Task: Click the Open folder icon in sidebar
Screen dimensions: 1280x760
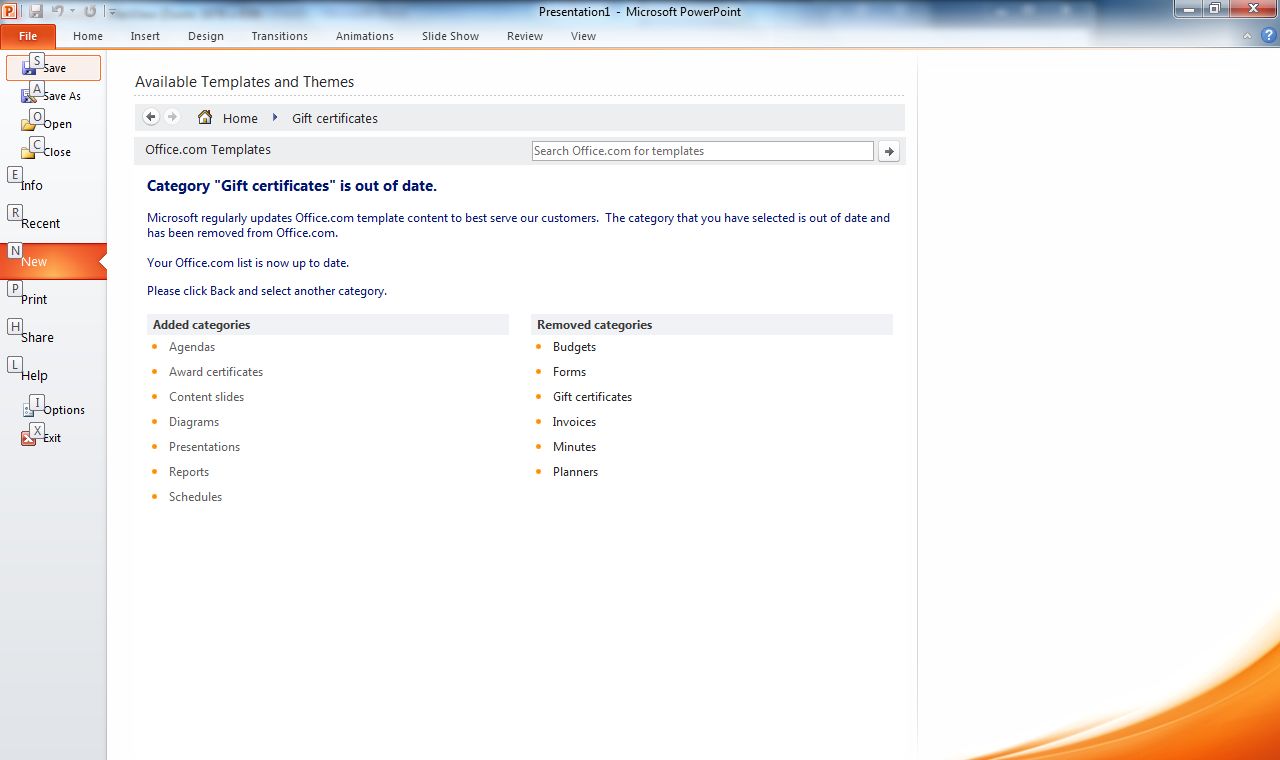Action: tap(29, 124)
